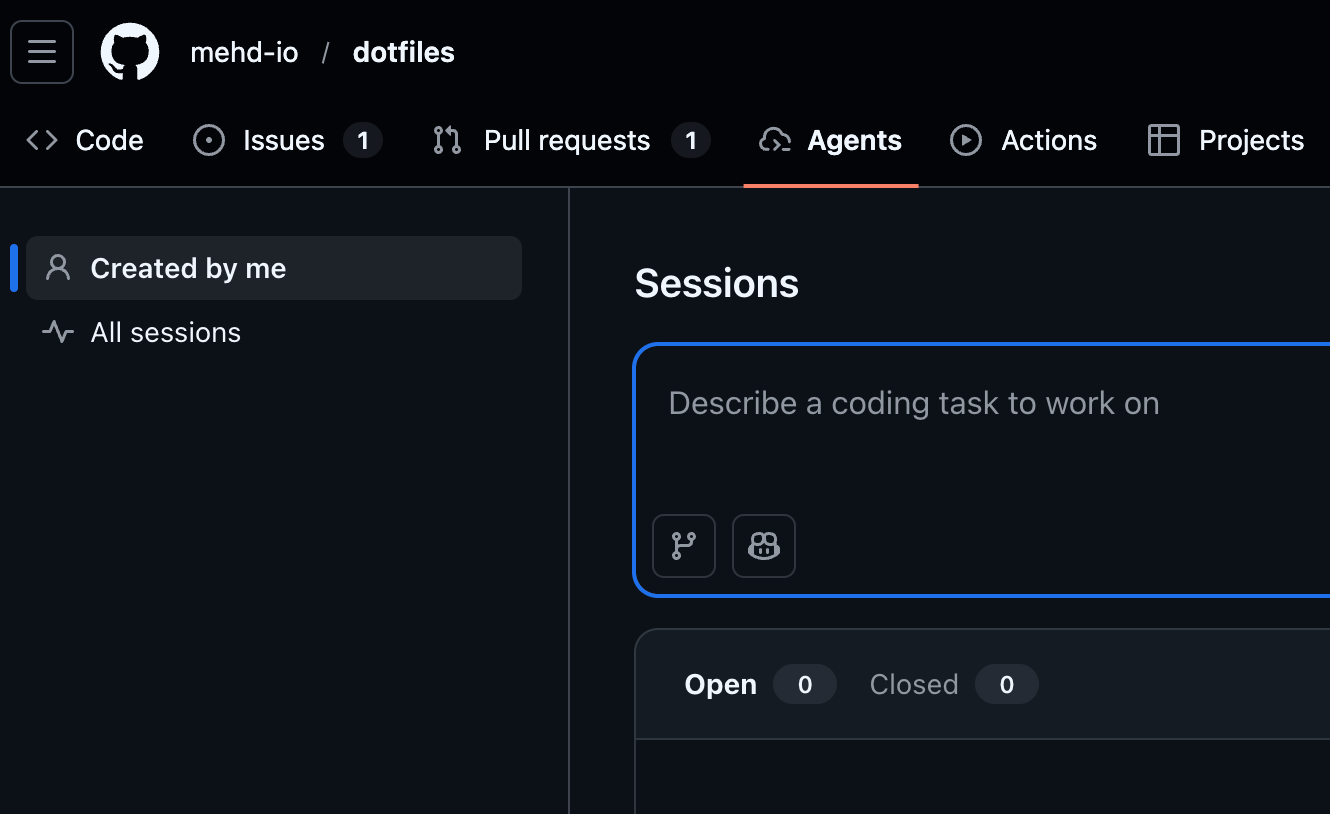Open the Actions tab
This screenshot has height=814, width=1330.
pyautogui.click(x=1024, y=141)
